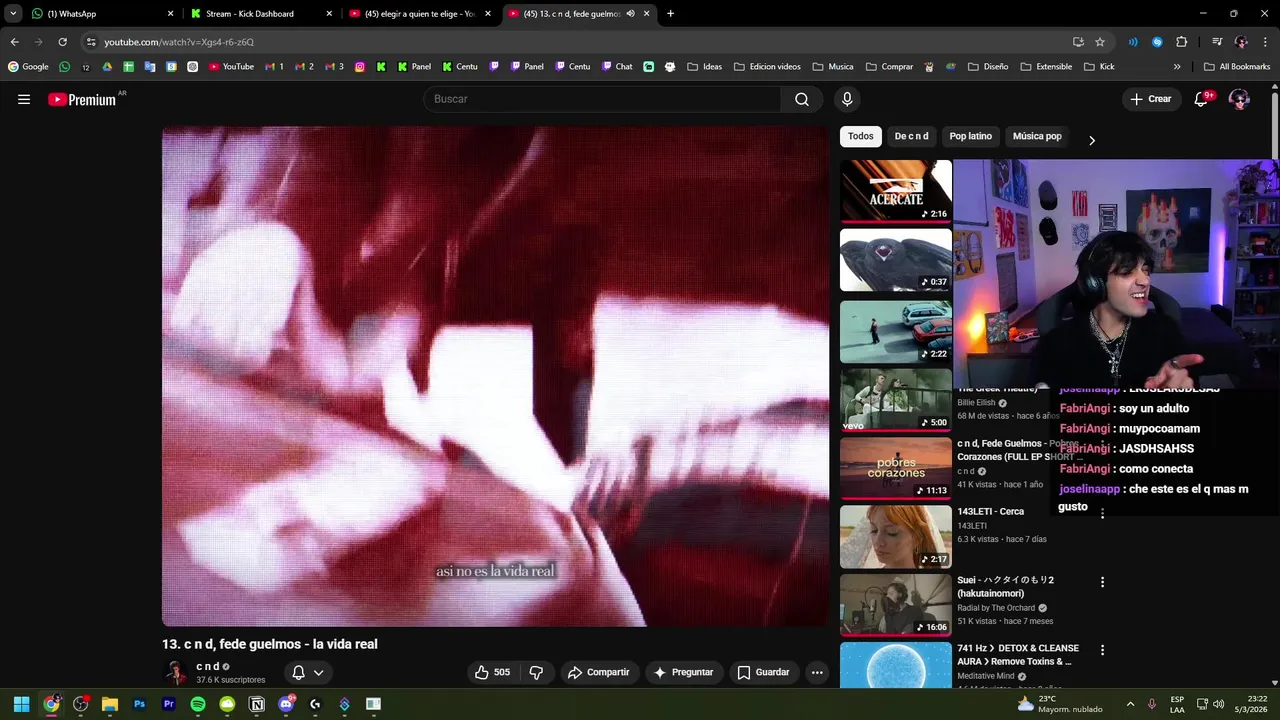Select the Música pop filter chip
This screenshot has width=1280, height=720.
pos(1037,136)
